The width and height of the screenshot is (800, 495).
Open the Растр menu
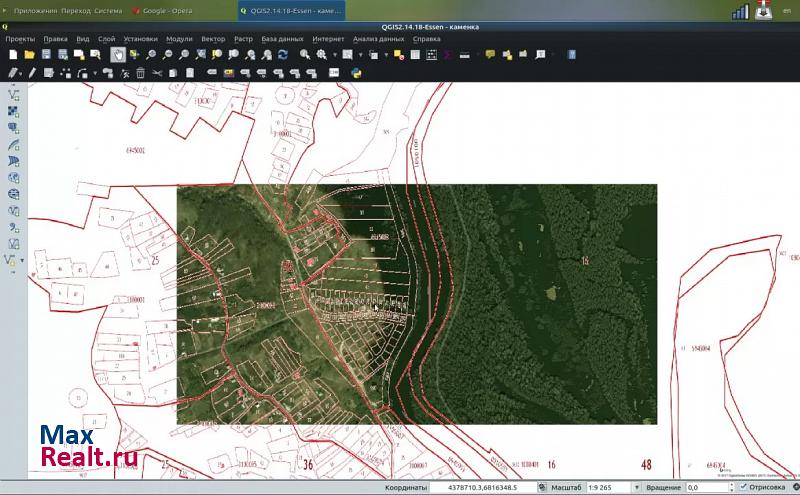coord(243,38)
